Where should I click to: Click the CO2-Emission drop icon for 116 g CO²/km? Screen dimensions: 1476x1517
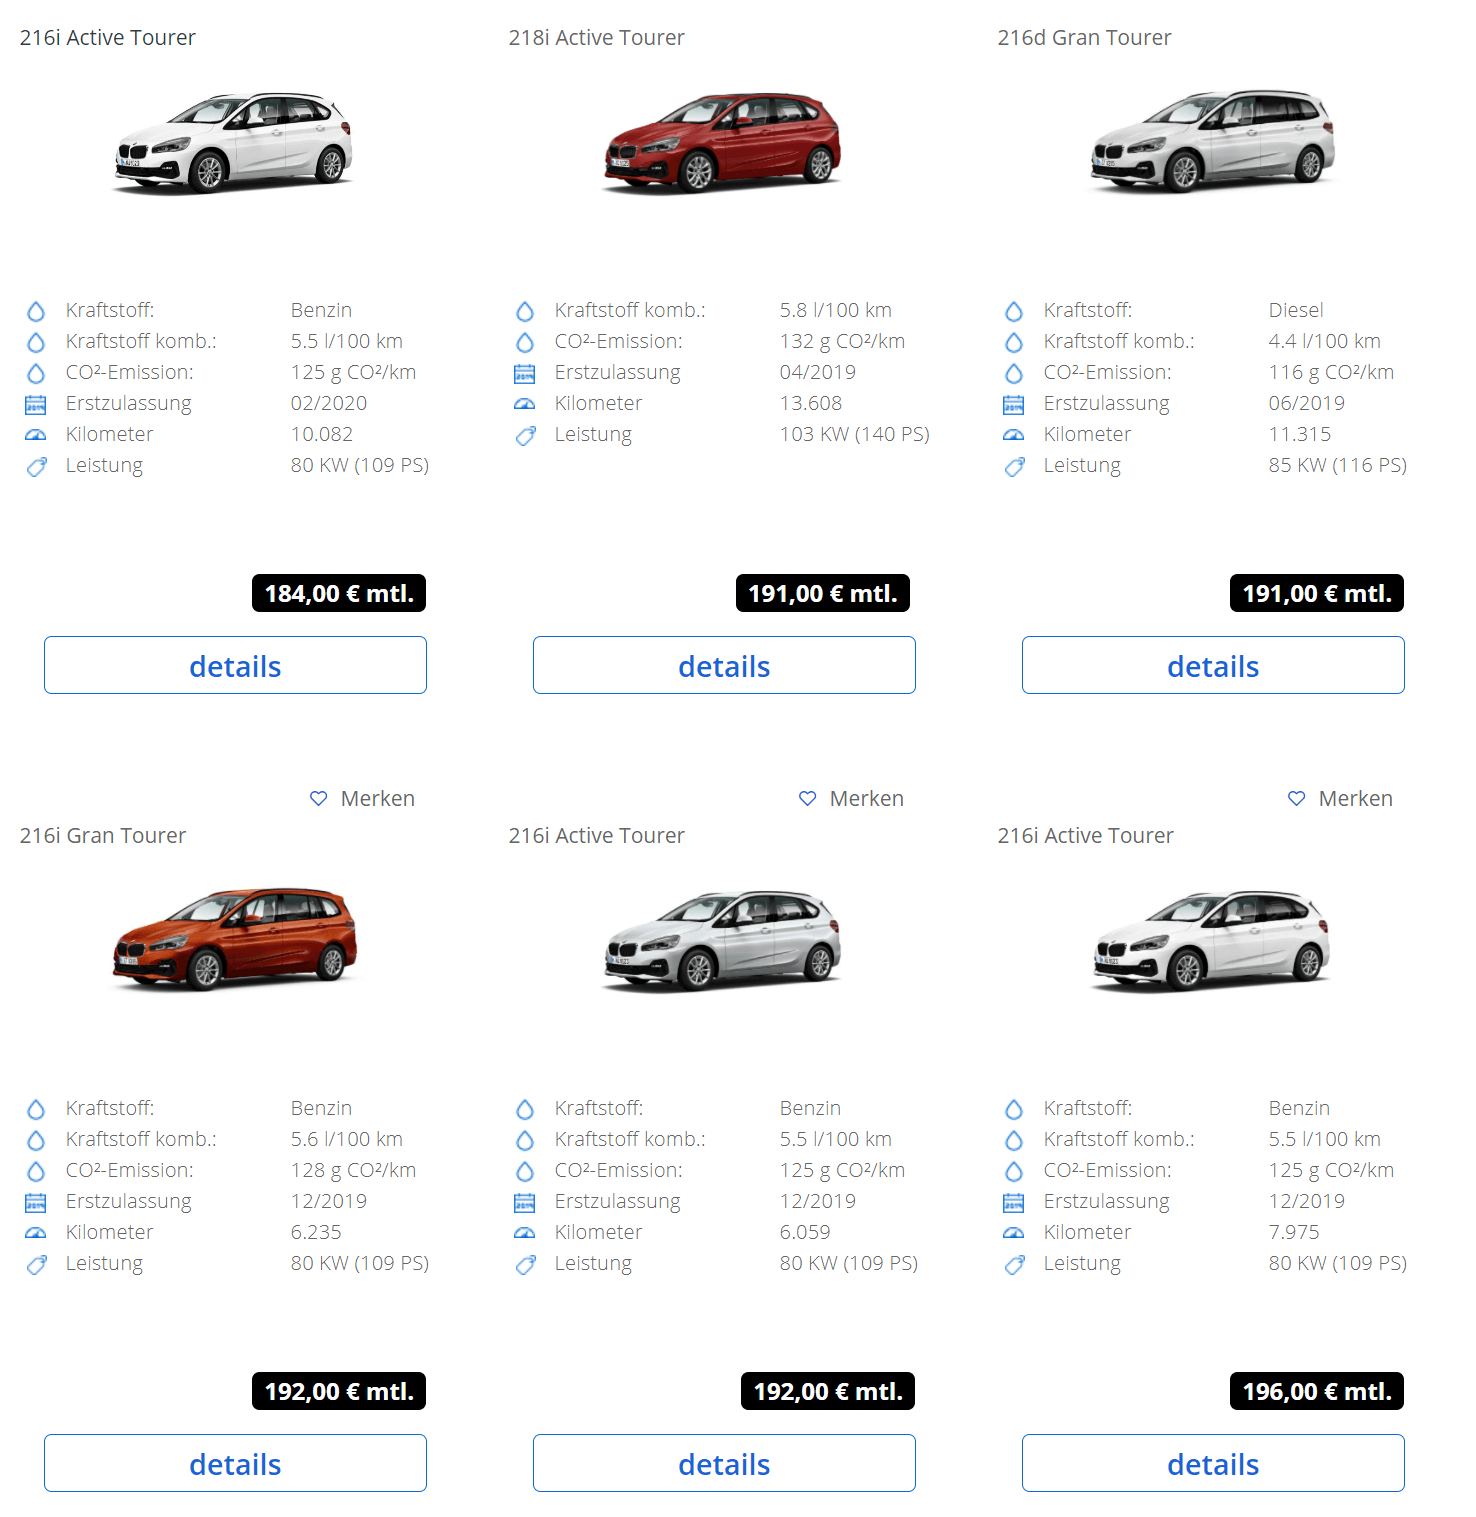pos(1014,373)
